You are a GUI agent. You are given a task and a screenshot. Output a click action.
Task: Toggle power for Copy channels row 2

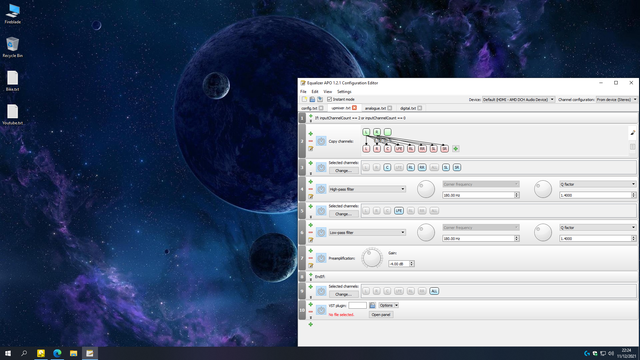point(321,141)
